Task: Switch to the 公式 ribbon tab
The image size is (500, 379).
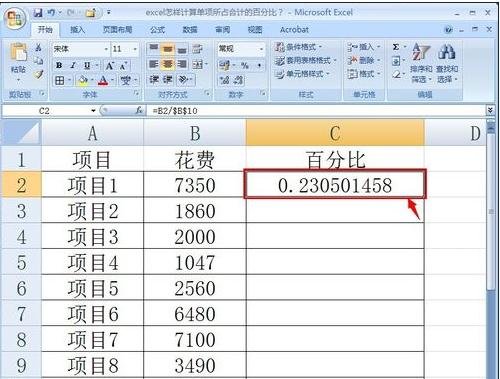Action: click(x=157, y=30)
